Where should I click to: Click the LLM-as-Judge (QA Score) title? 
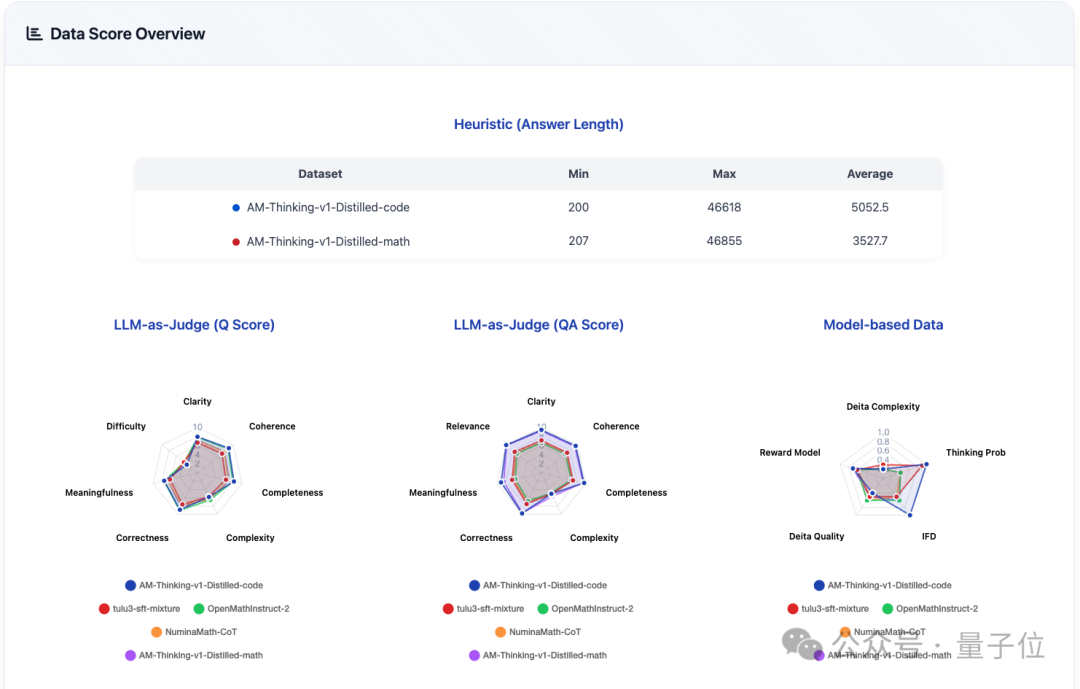click(x=538, y=325)
